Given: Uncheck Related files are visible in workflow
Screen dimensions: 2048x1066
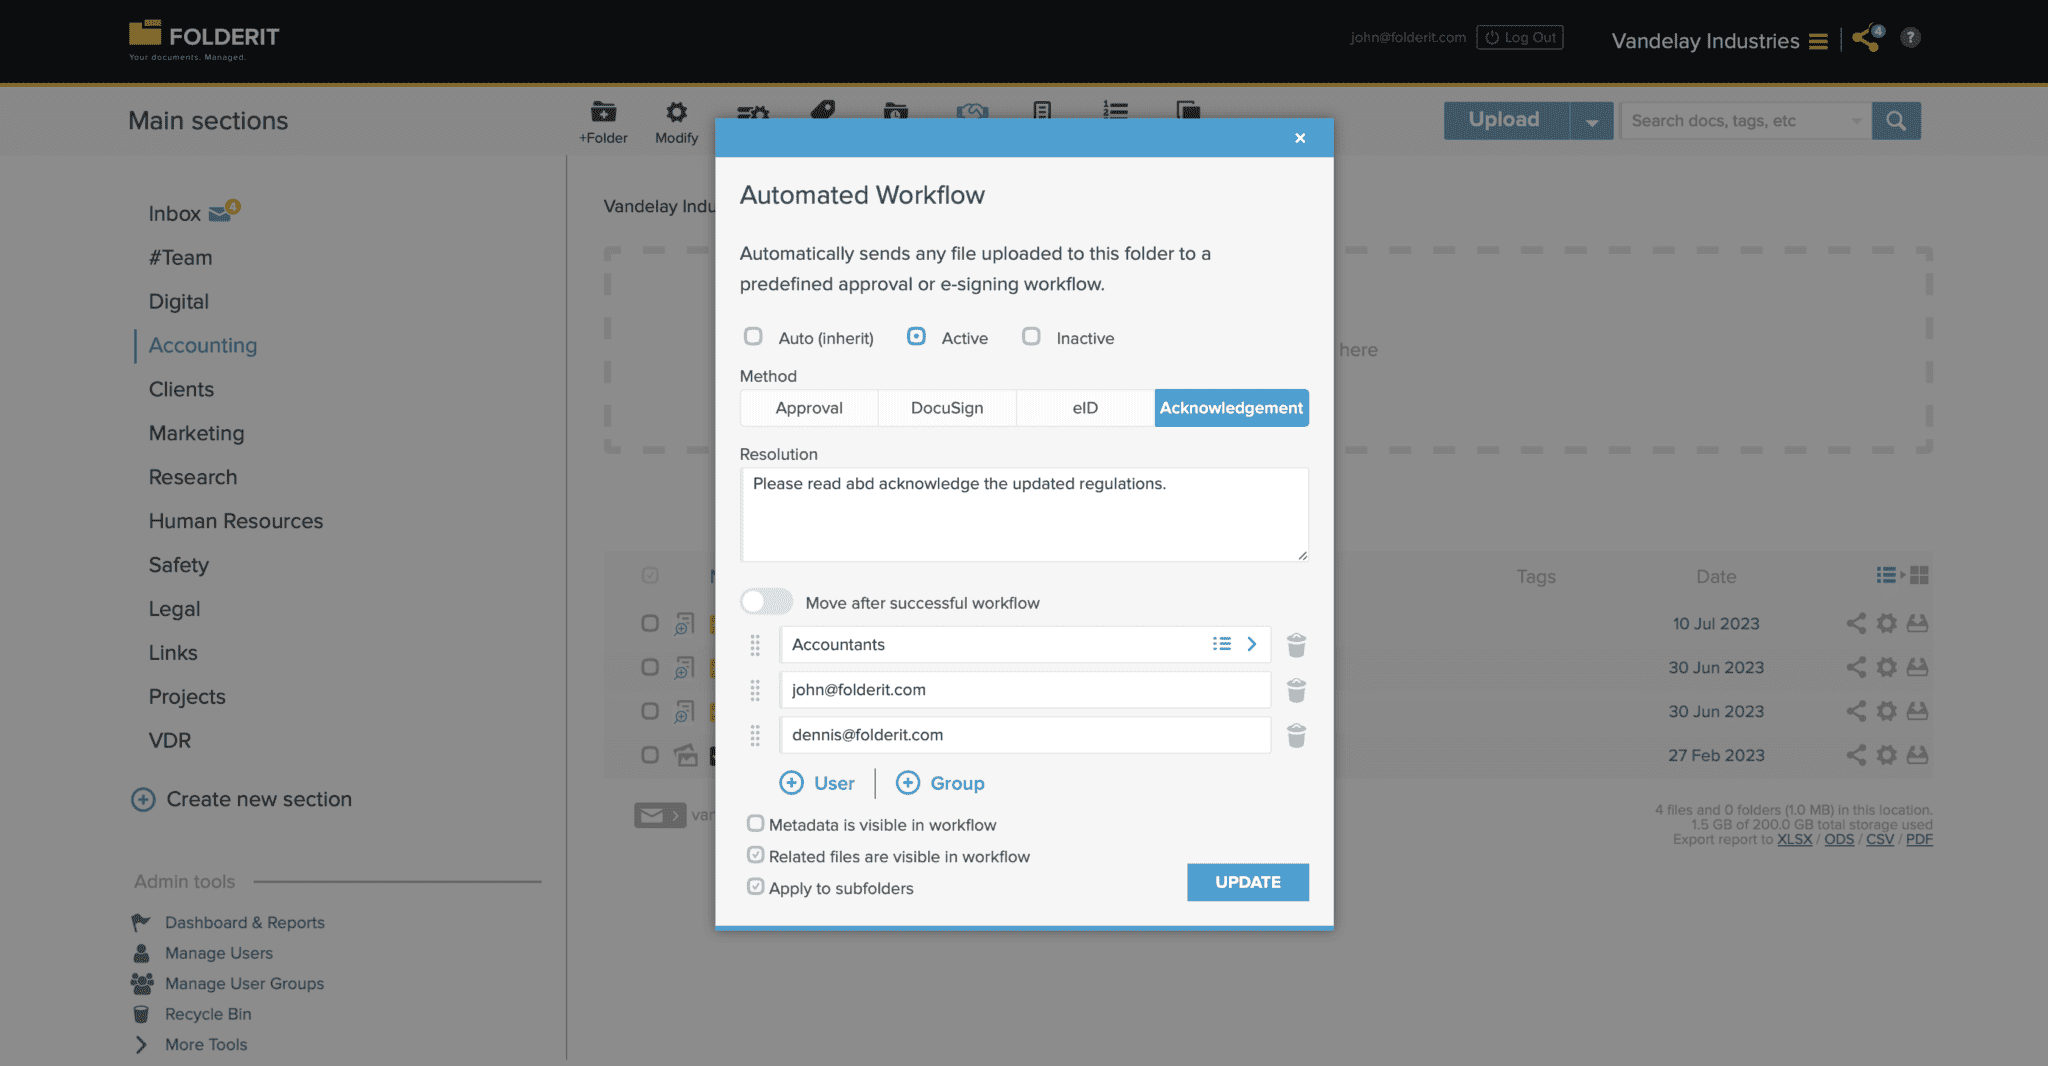Looking at the screenshot, I should tap(756, 856).
